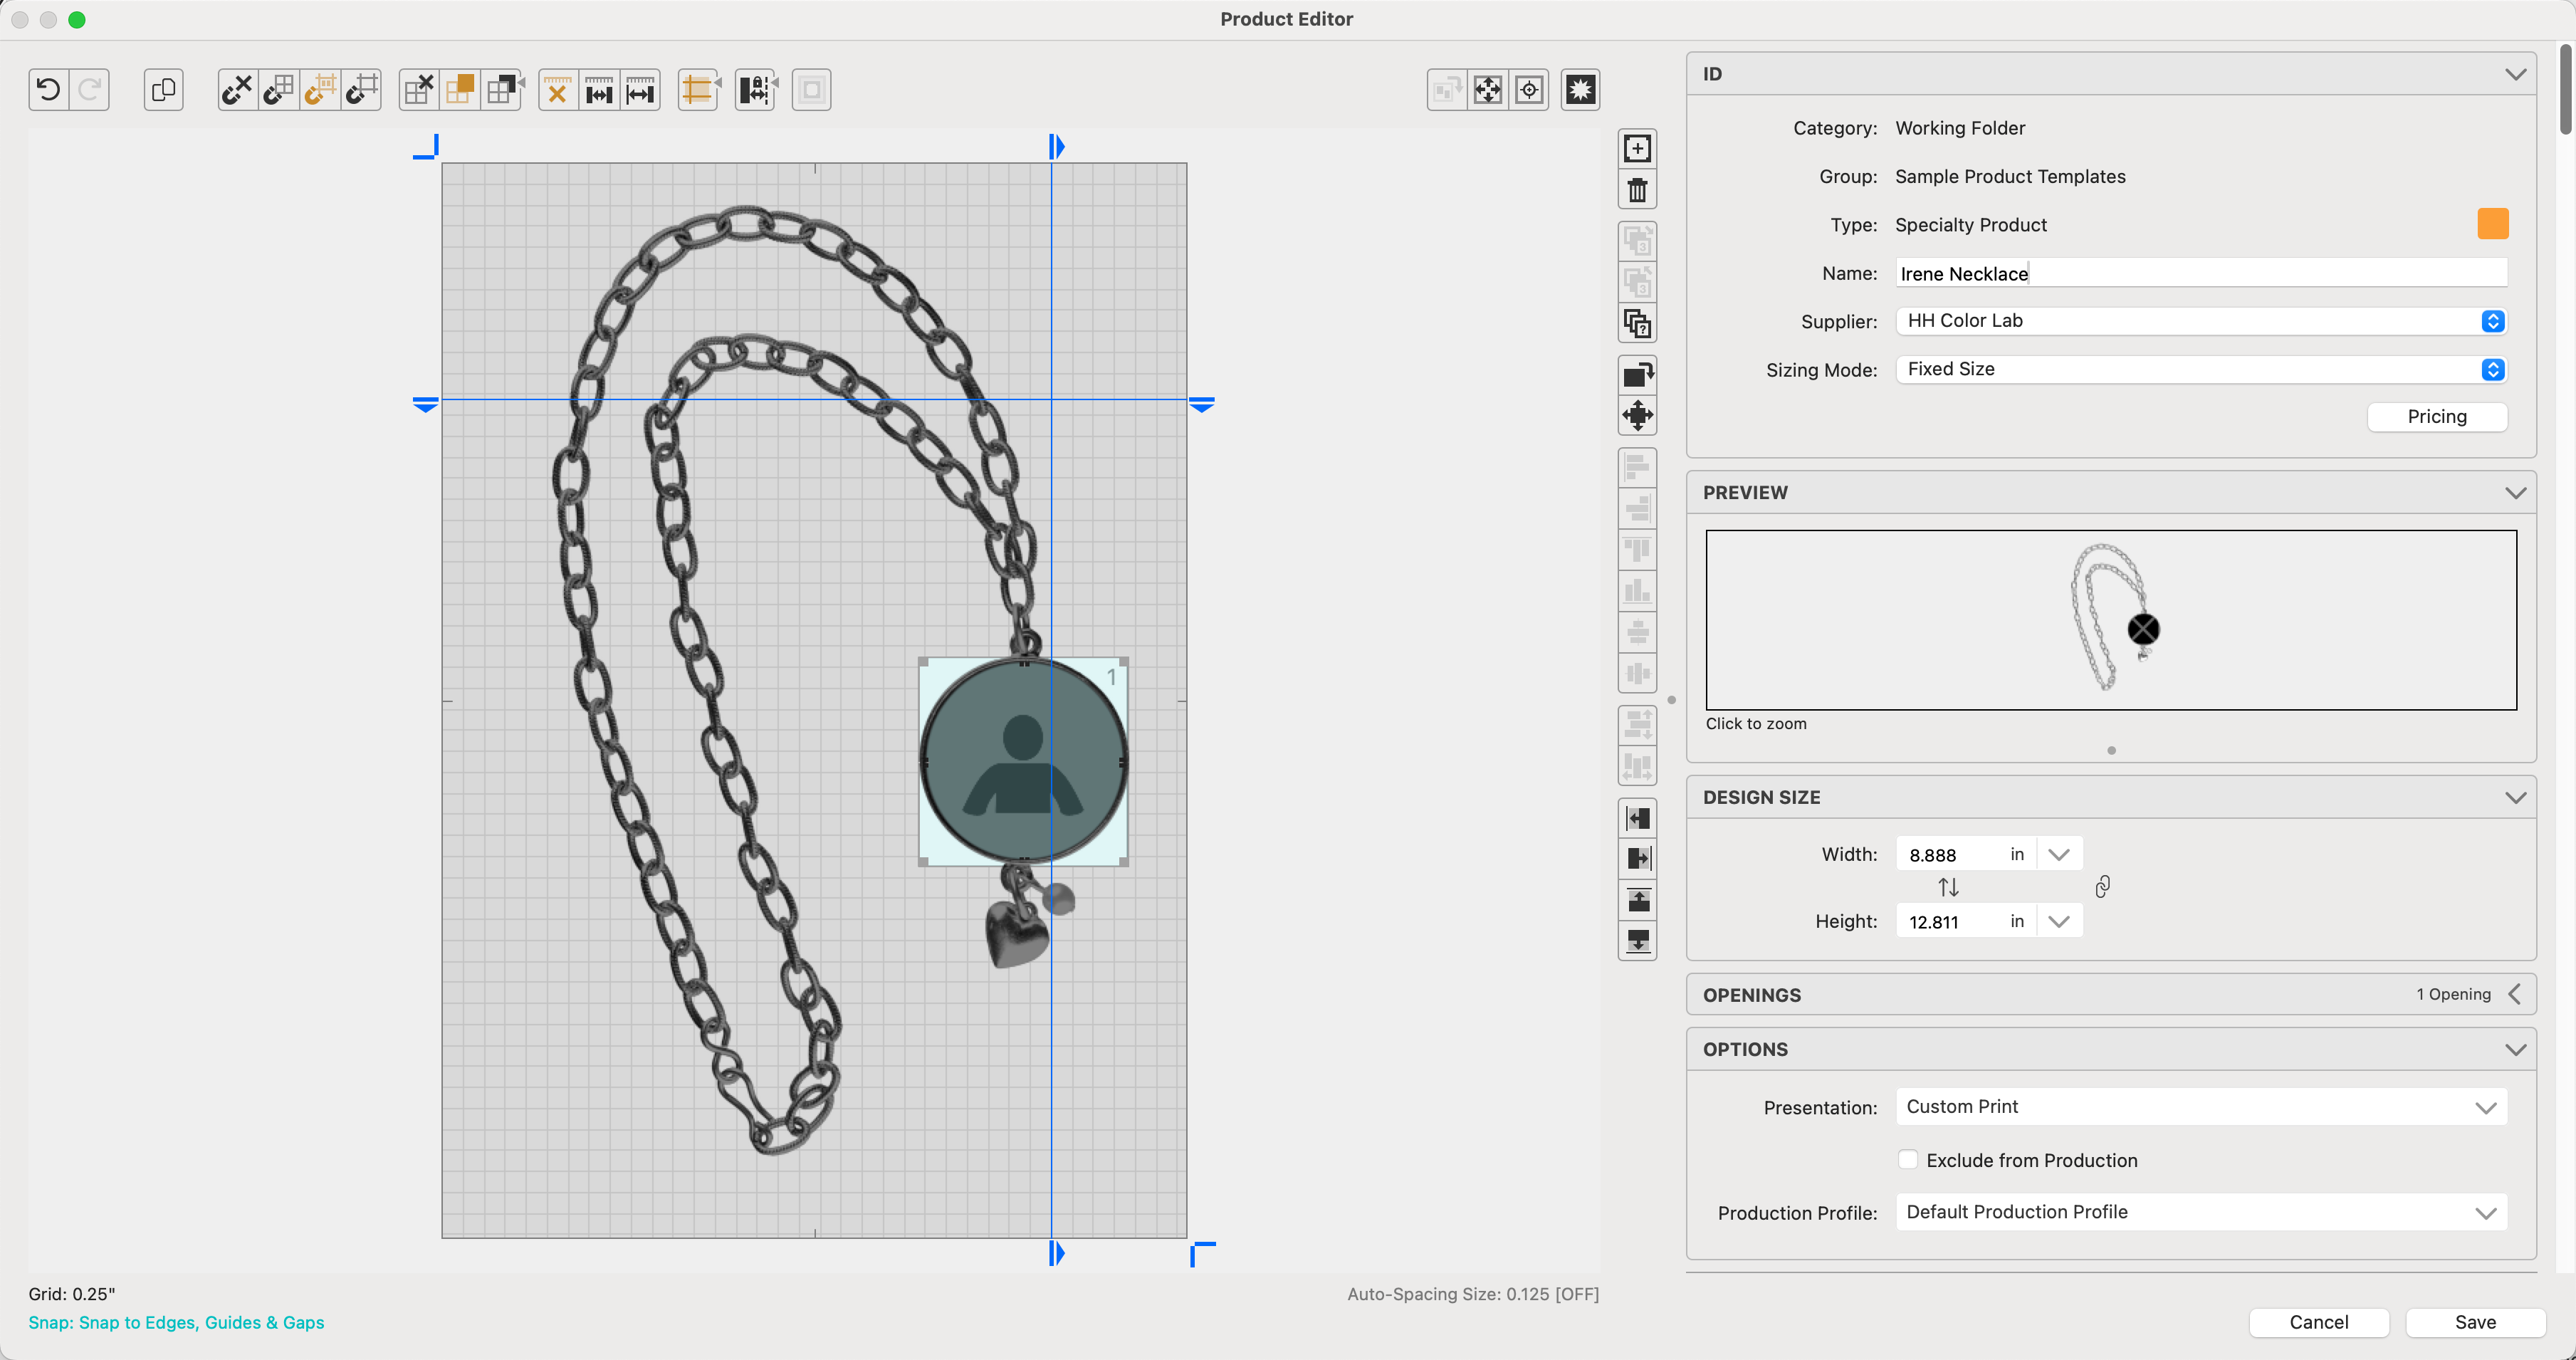Click the clear rulers orange X icon
Image resolution: width=2576 pixels, height=1360 pixels.
coord(557,90)
